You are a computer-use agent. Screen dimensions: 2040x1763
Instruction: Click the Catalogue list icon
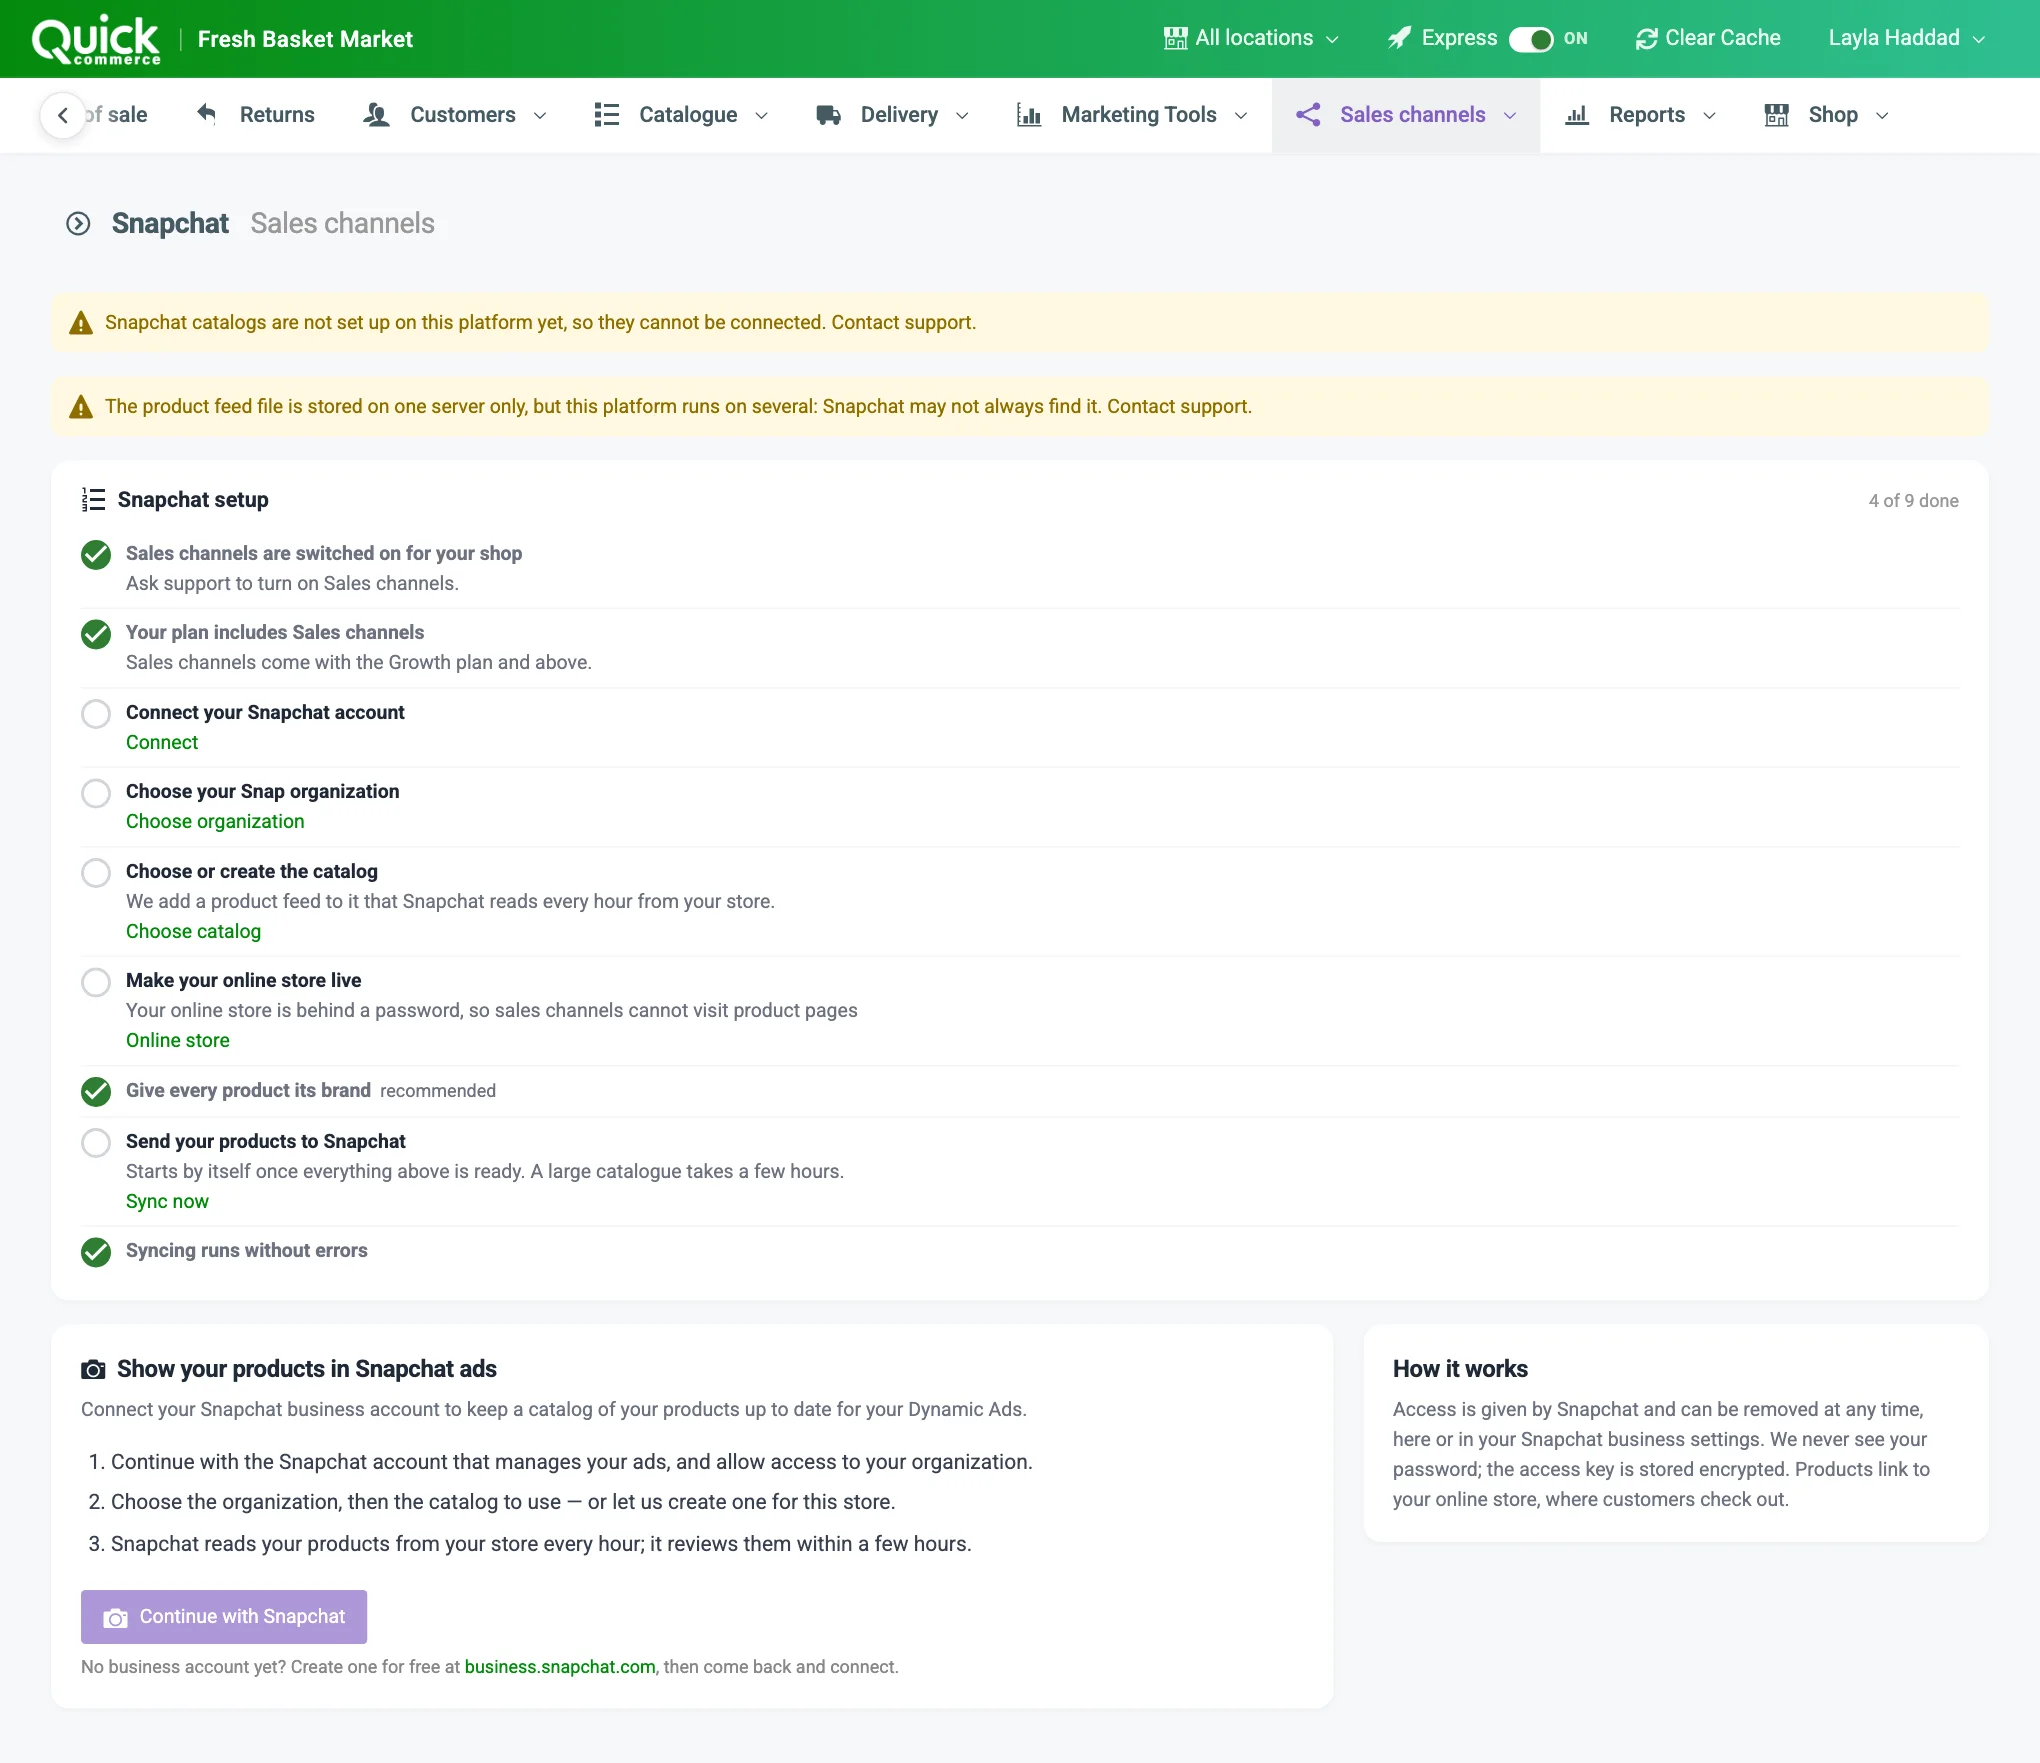coord(606,115)
